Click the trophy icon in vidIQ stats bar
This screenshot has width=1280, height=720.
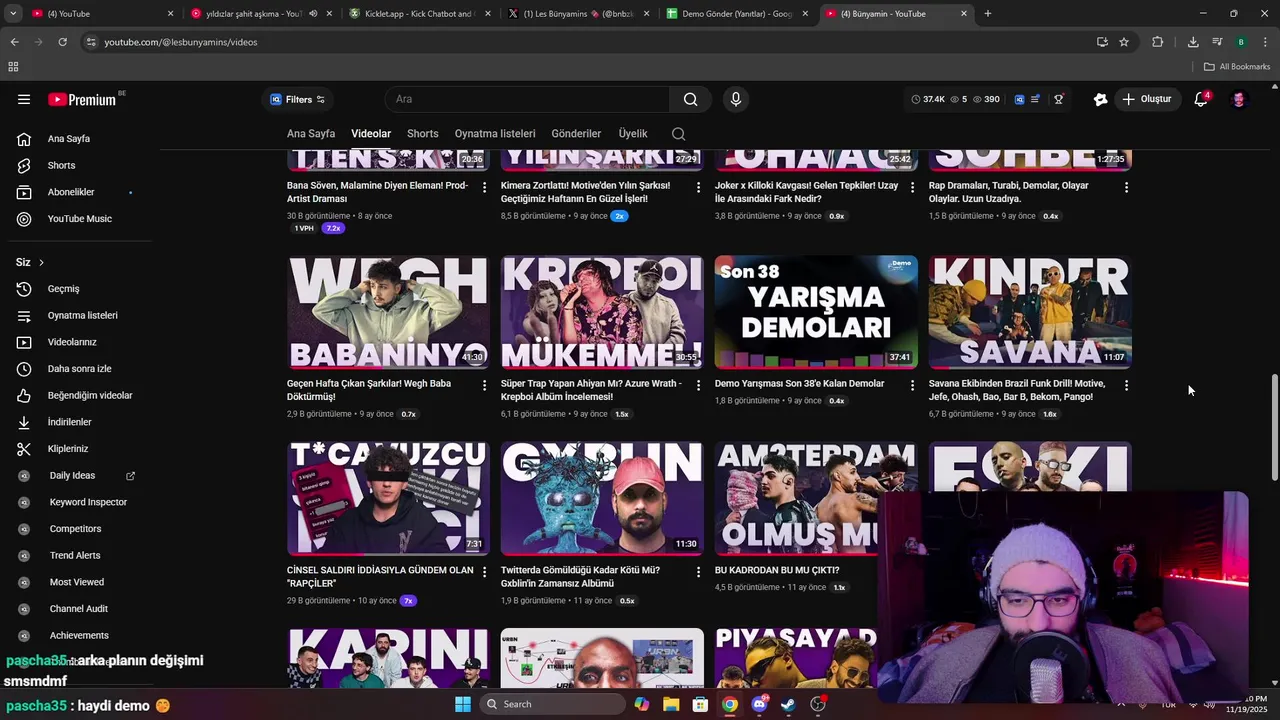coord(1058,99)
